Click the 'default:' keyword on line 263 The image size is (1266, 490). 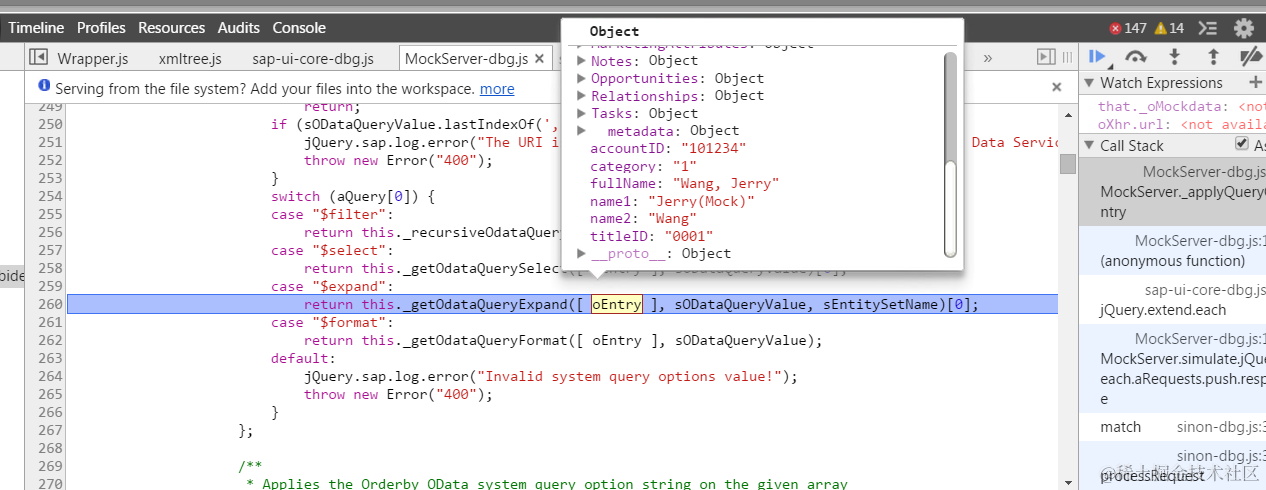pos(304,358)
